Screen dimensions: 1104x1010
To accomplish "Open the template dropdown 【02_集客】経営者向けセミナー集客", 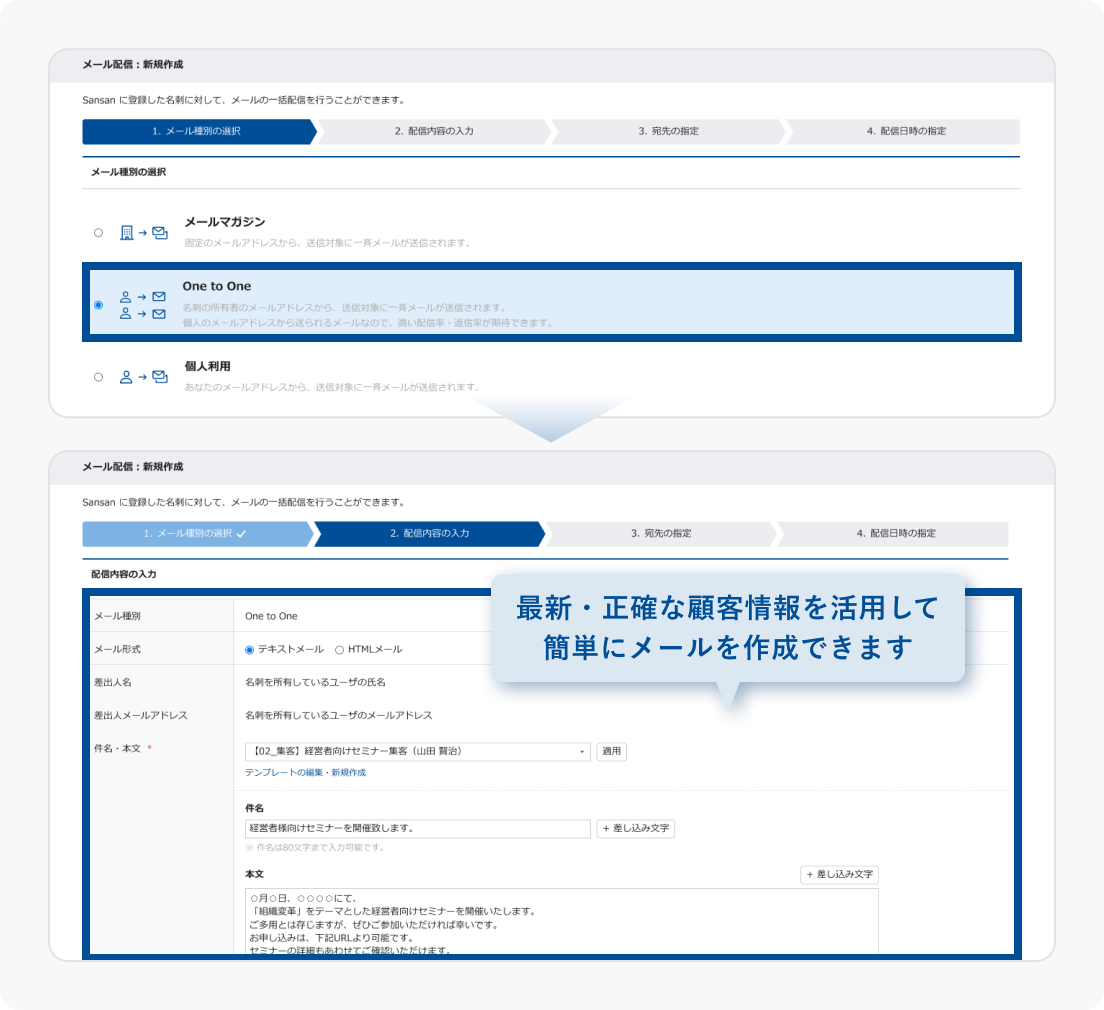I will tap(418, 752).
